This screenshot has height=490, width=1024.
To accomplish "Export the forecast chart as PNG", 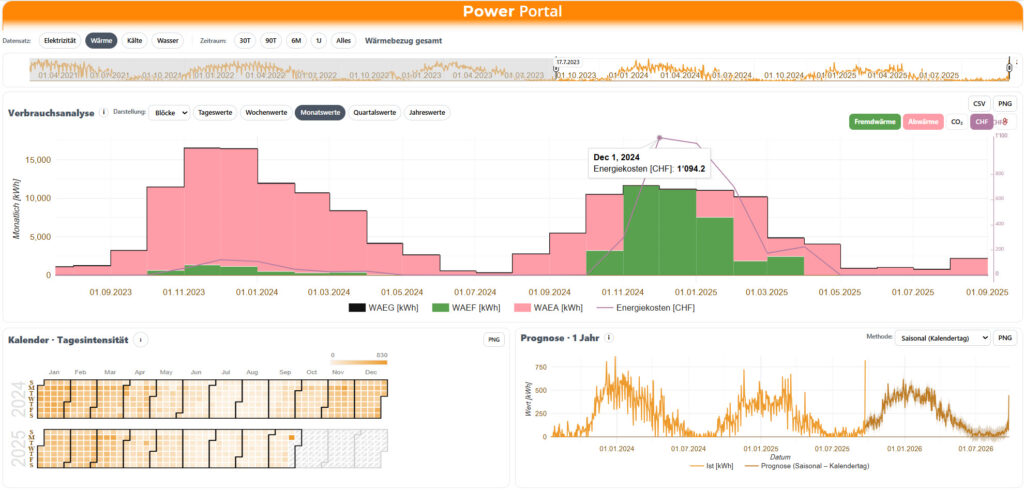I will pyautogui.click(x=1004, y=339).
